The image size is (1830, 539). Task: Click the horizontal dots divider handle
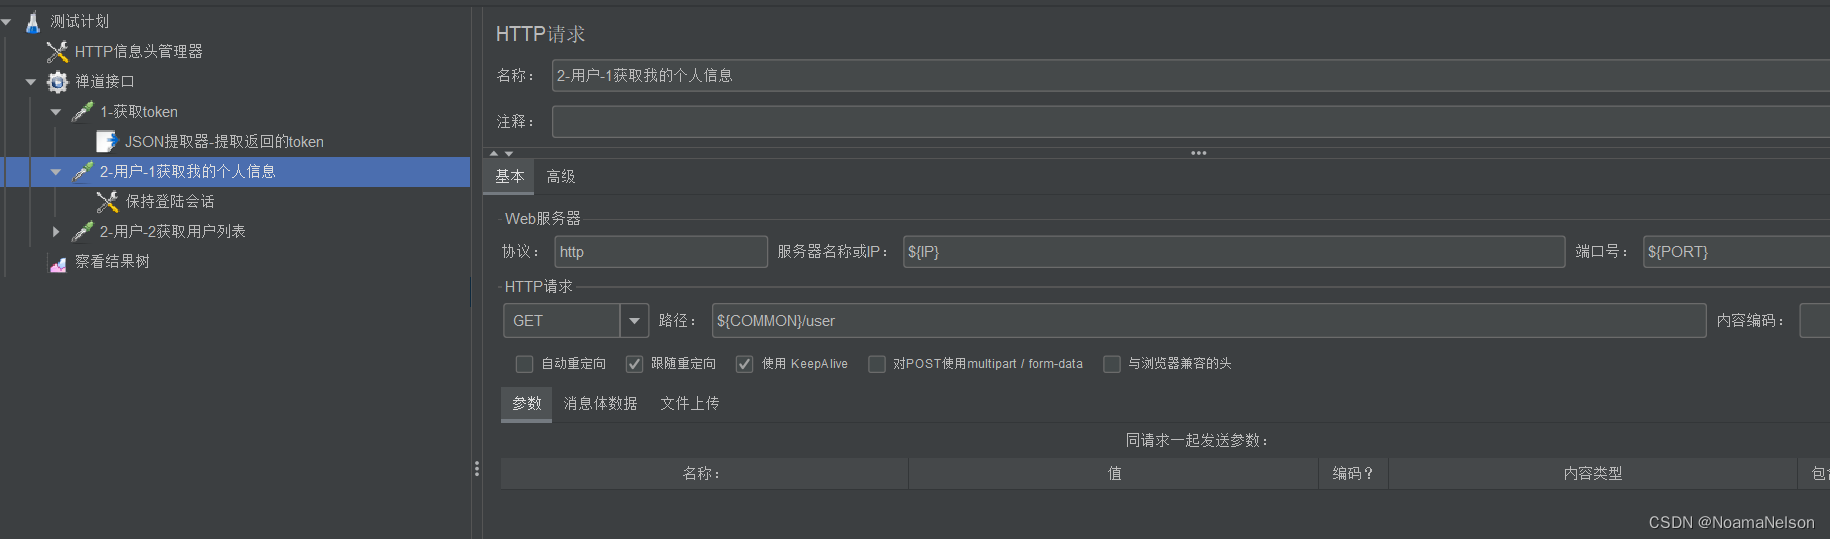[1198, 153]
